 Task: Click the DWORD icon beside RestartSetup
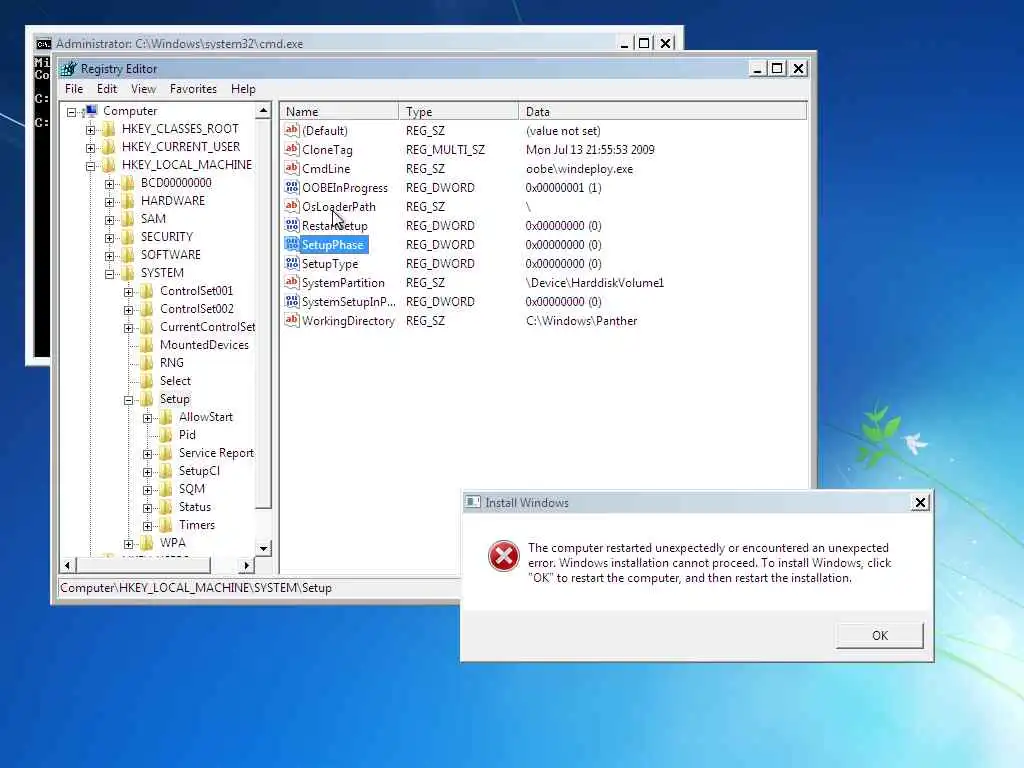(x=291, y=225)
